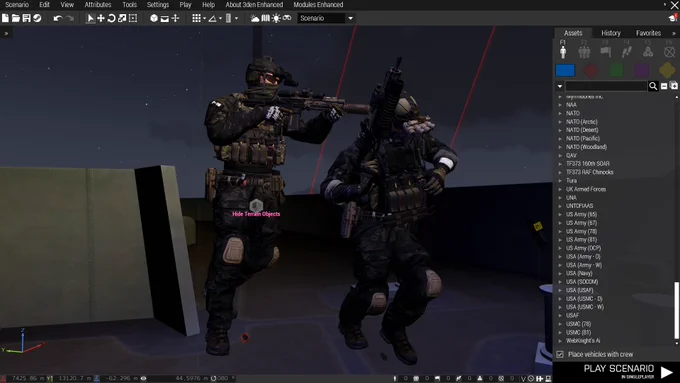The image size is (680, 383).
Task: Switch to the Assets tab
Action: click(x=573, y=33)
